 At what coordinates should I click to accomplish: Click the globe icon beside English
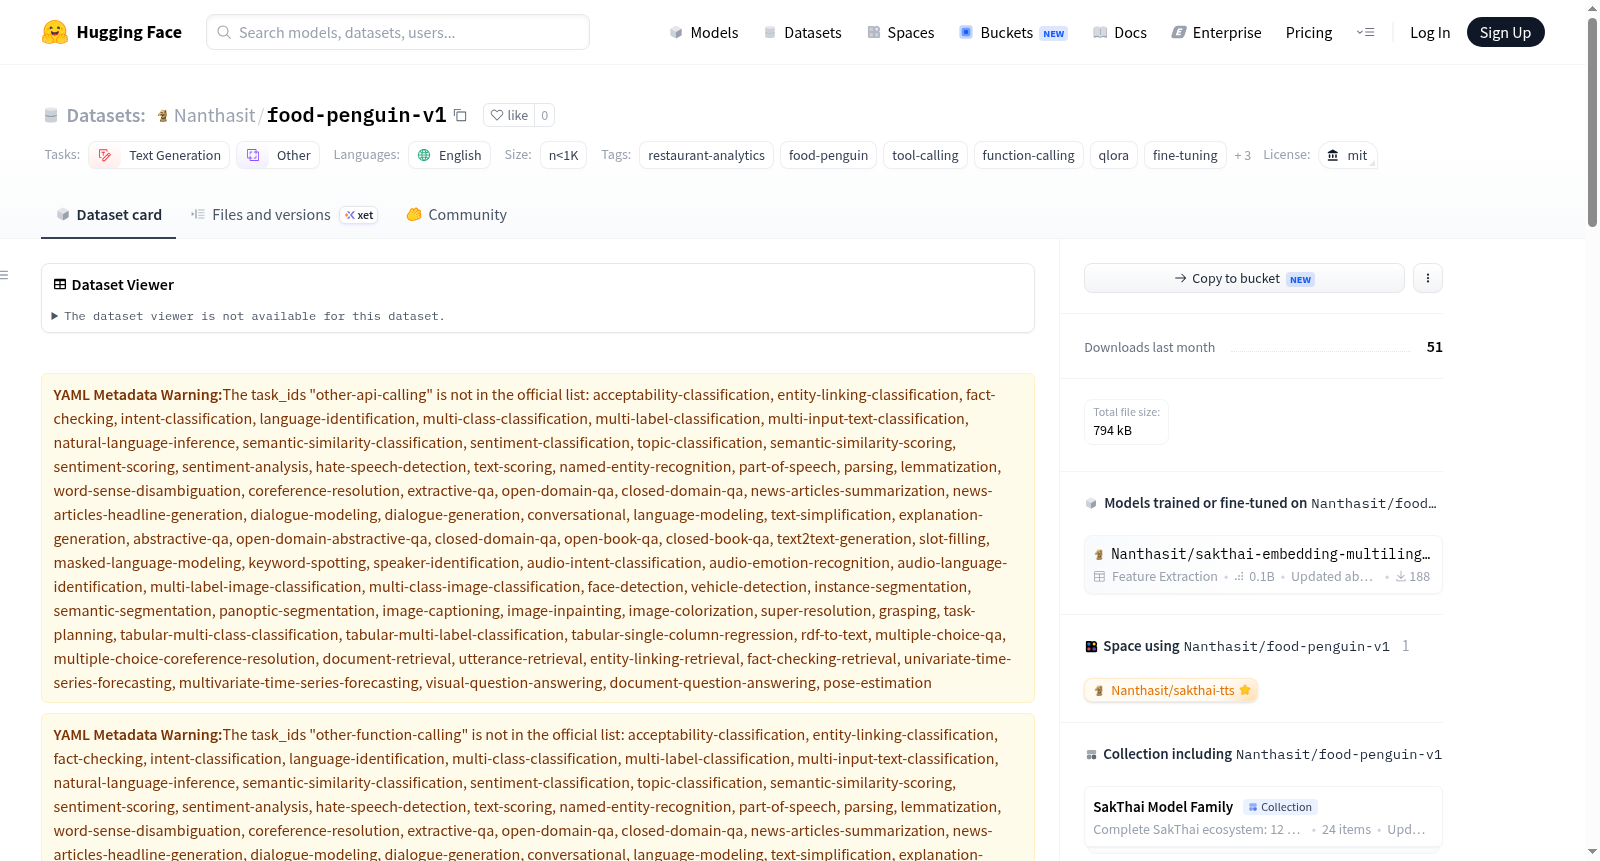click(424, 155)
